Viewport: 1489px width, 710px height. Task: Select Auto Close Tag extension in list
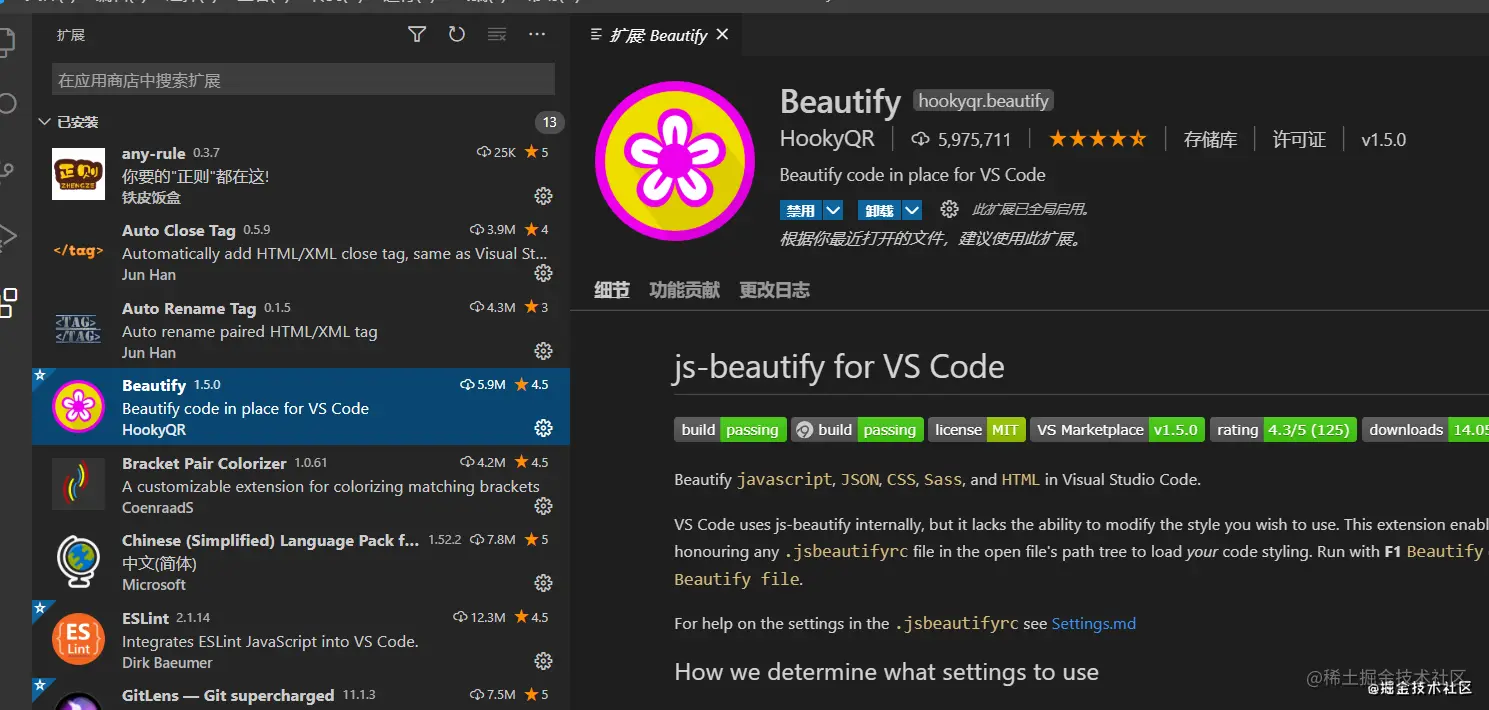(x=301, y=251)
